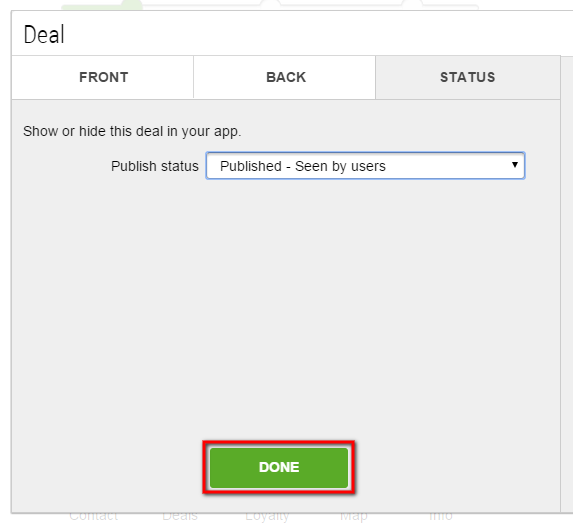Click the 'Published - Seen by users' value
The height and width of the screenshot is (530, 573).
pyautogui.click(x=303, y=166)
